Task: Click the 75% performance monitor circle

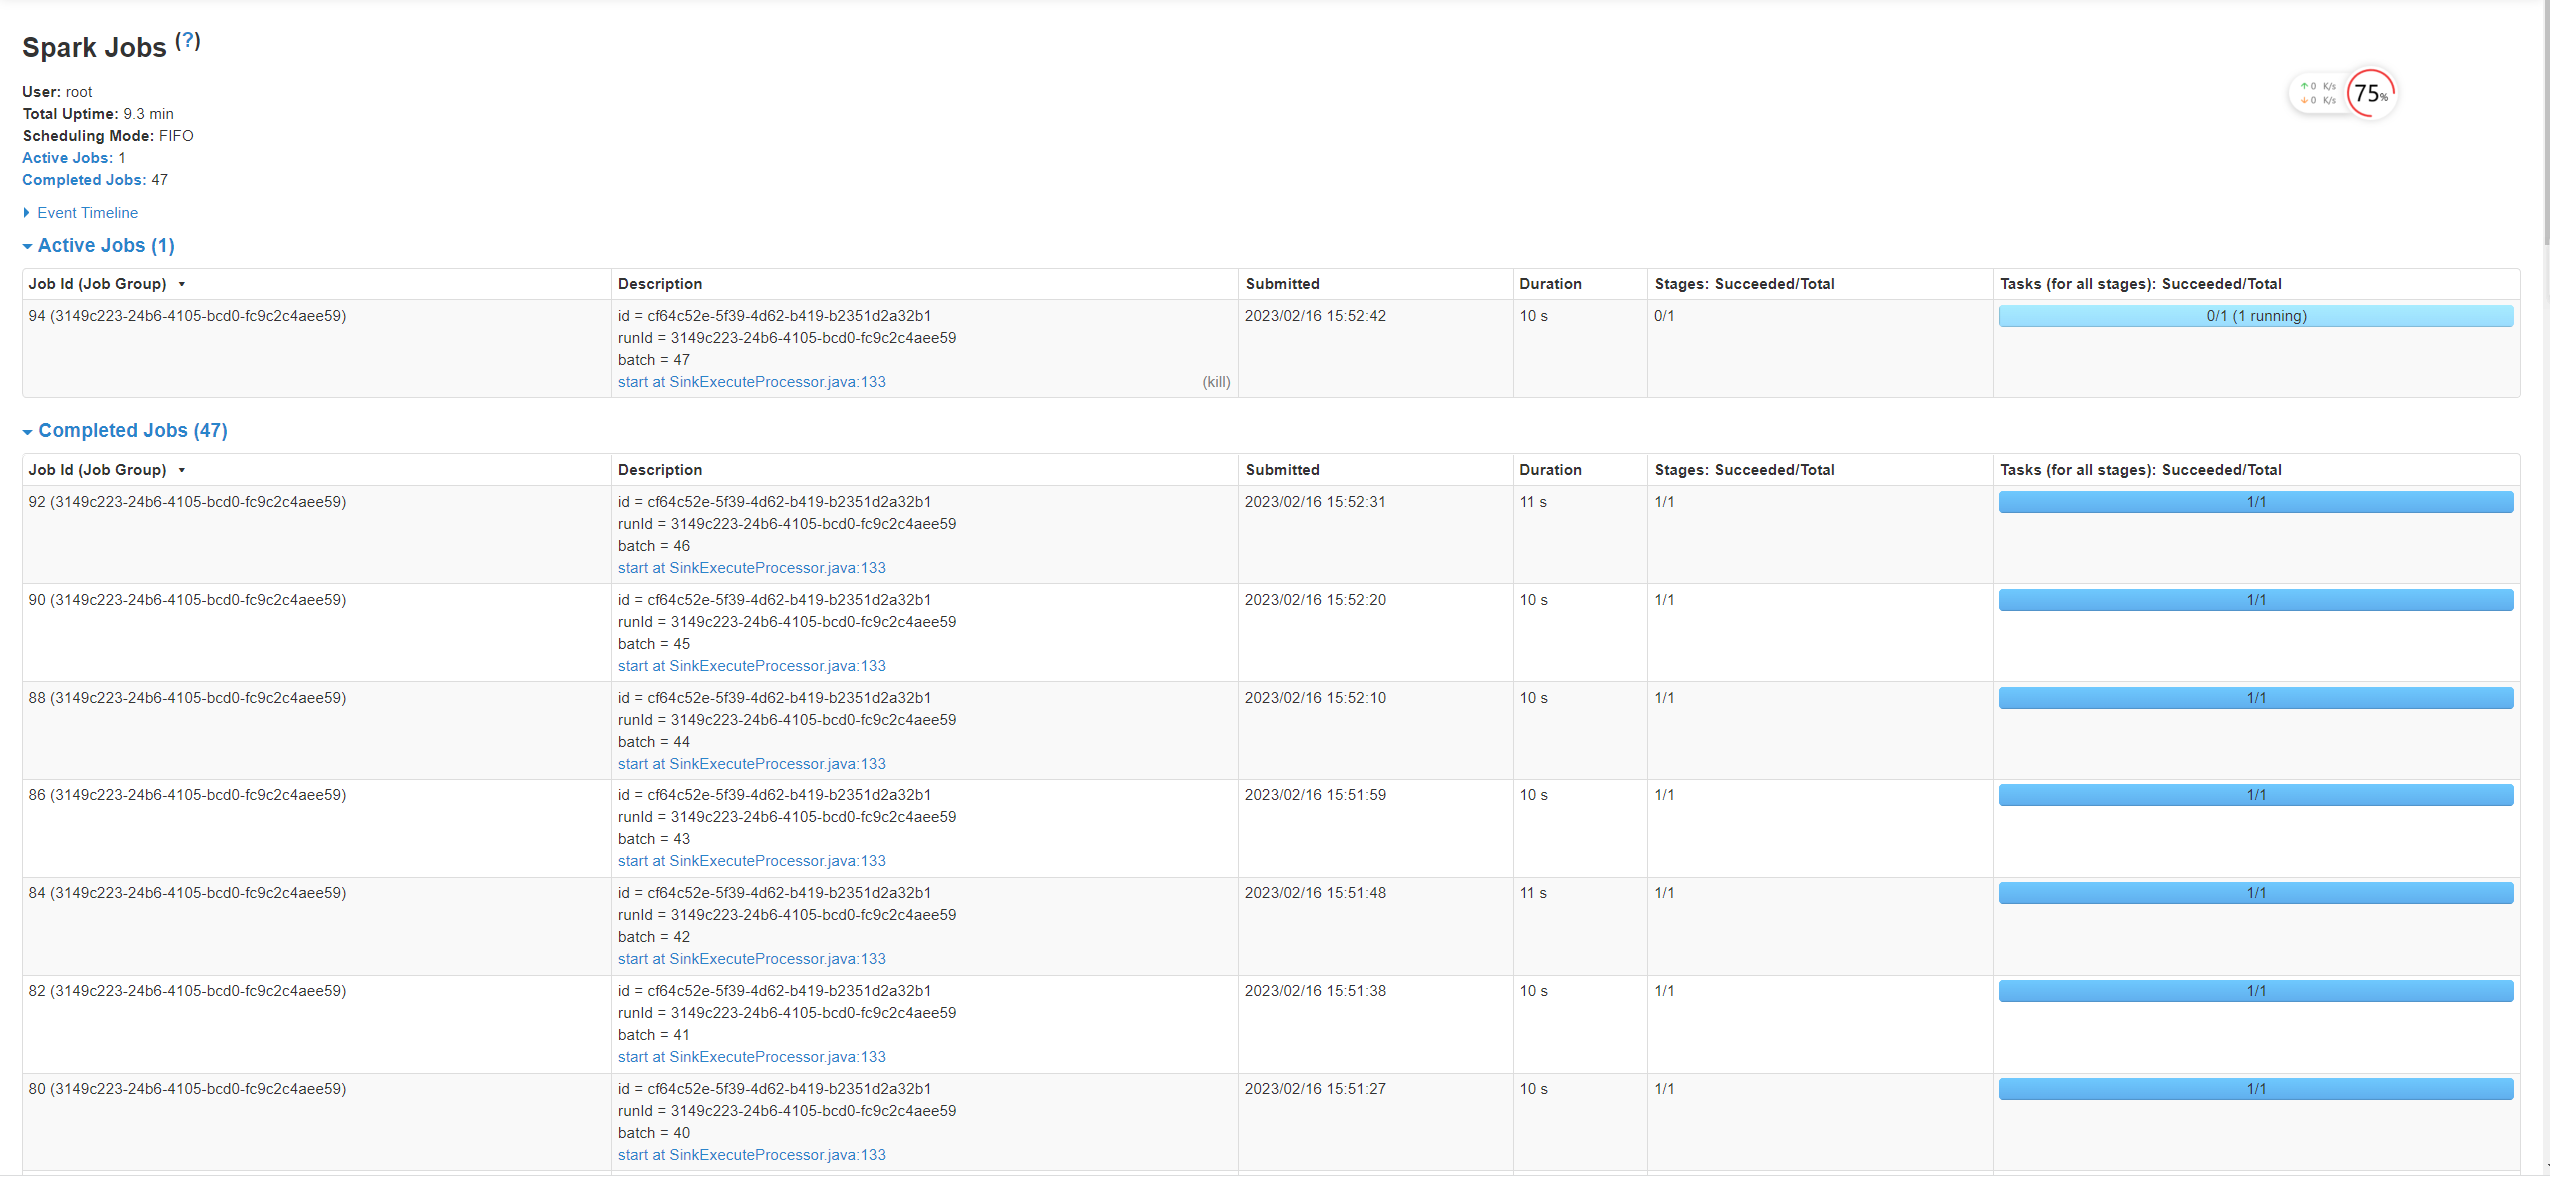Action: [2370, 94]
